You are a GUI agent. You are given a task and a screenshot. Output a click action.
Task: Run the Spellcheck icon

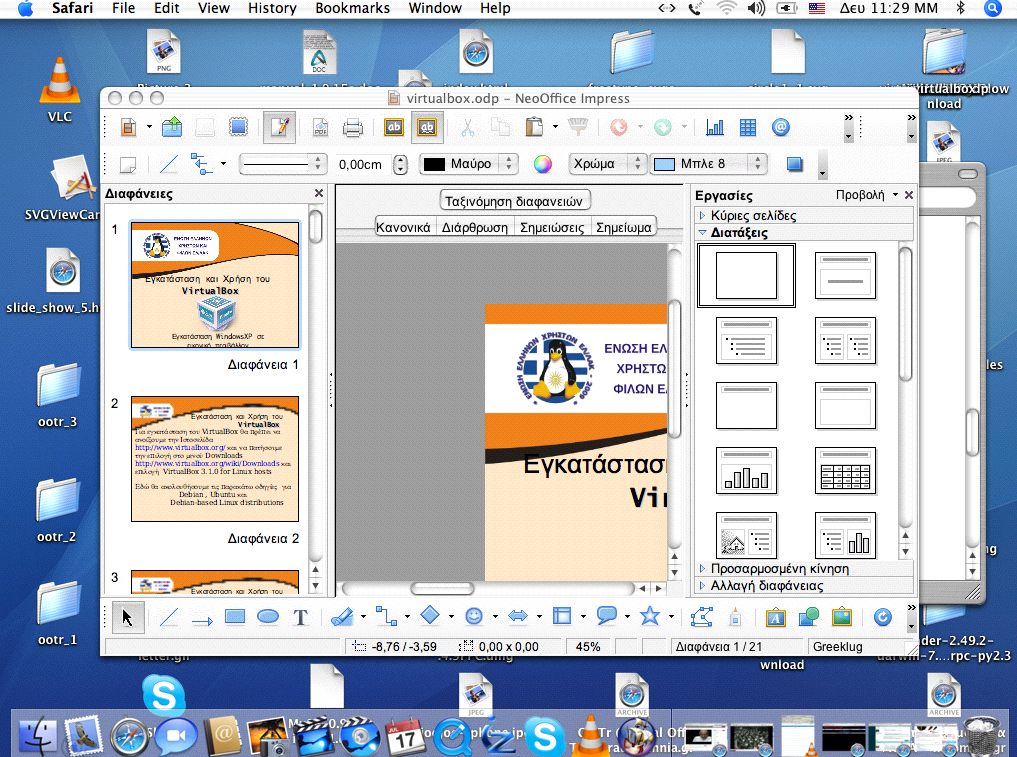394,127
